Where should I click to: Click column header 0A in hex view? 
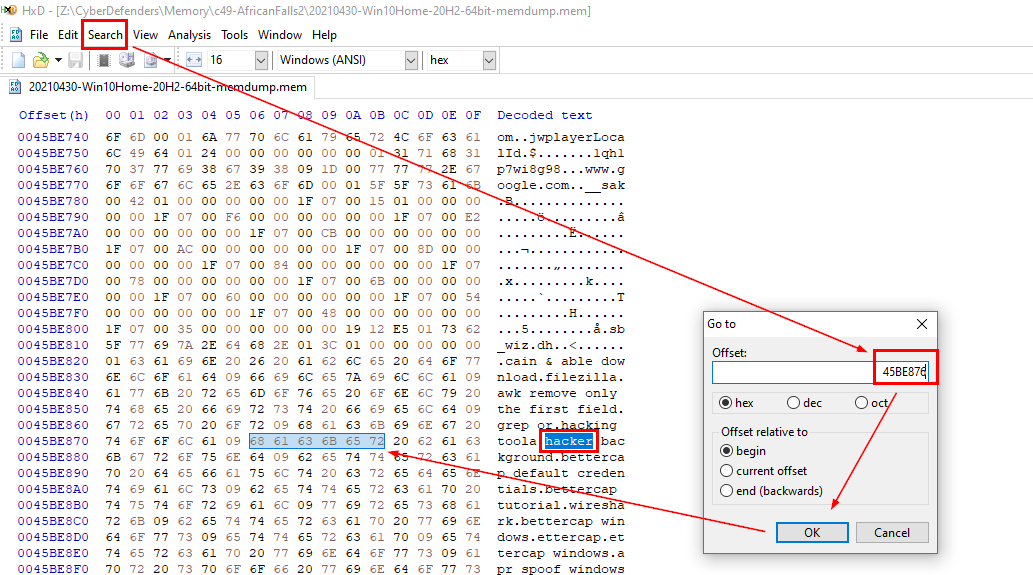353,115
